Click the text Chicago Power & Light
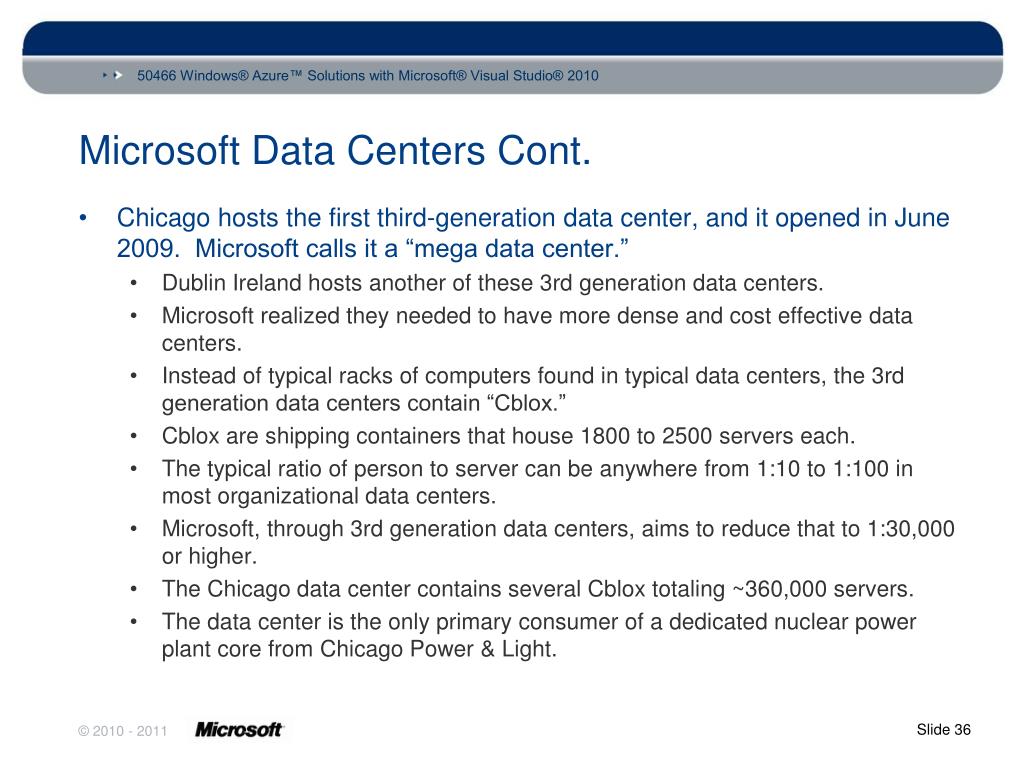Screen dimensions: 1024x768 point(438,649)
